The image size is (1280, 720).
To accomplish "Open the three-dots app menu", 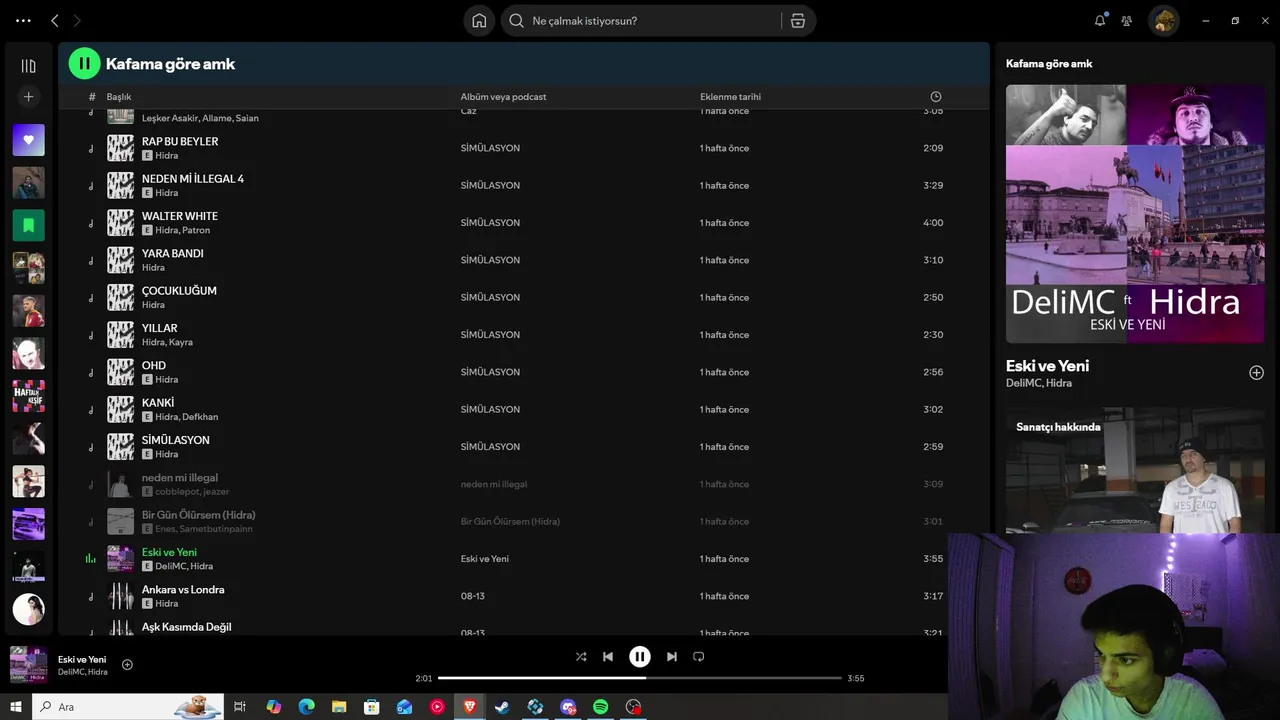I will pos(23,20).
